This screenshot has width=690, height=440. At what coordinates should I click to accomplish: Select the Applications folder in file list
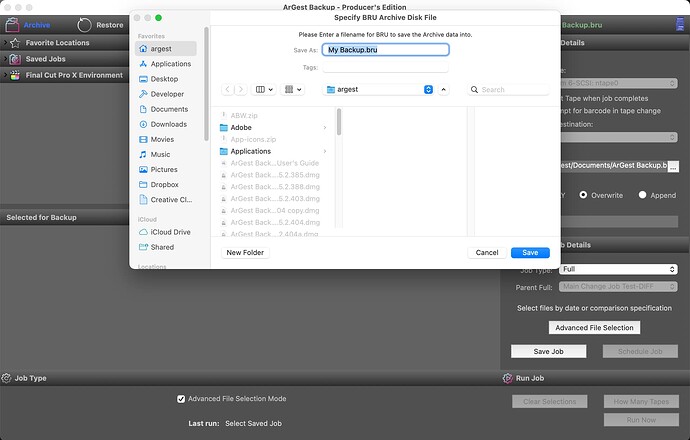[273, 151]
